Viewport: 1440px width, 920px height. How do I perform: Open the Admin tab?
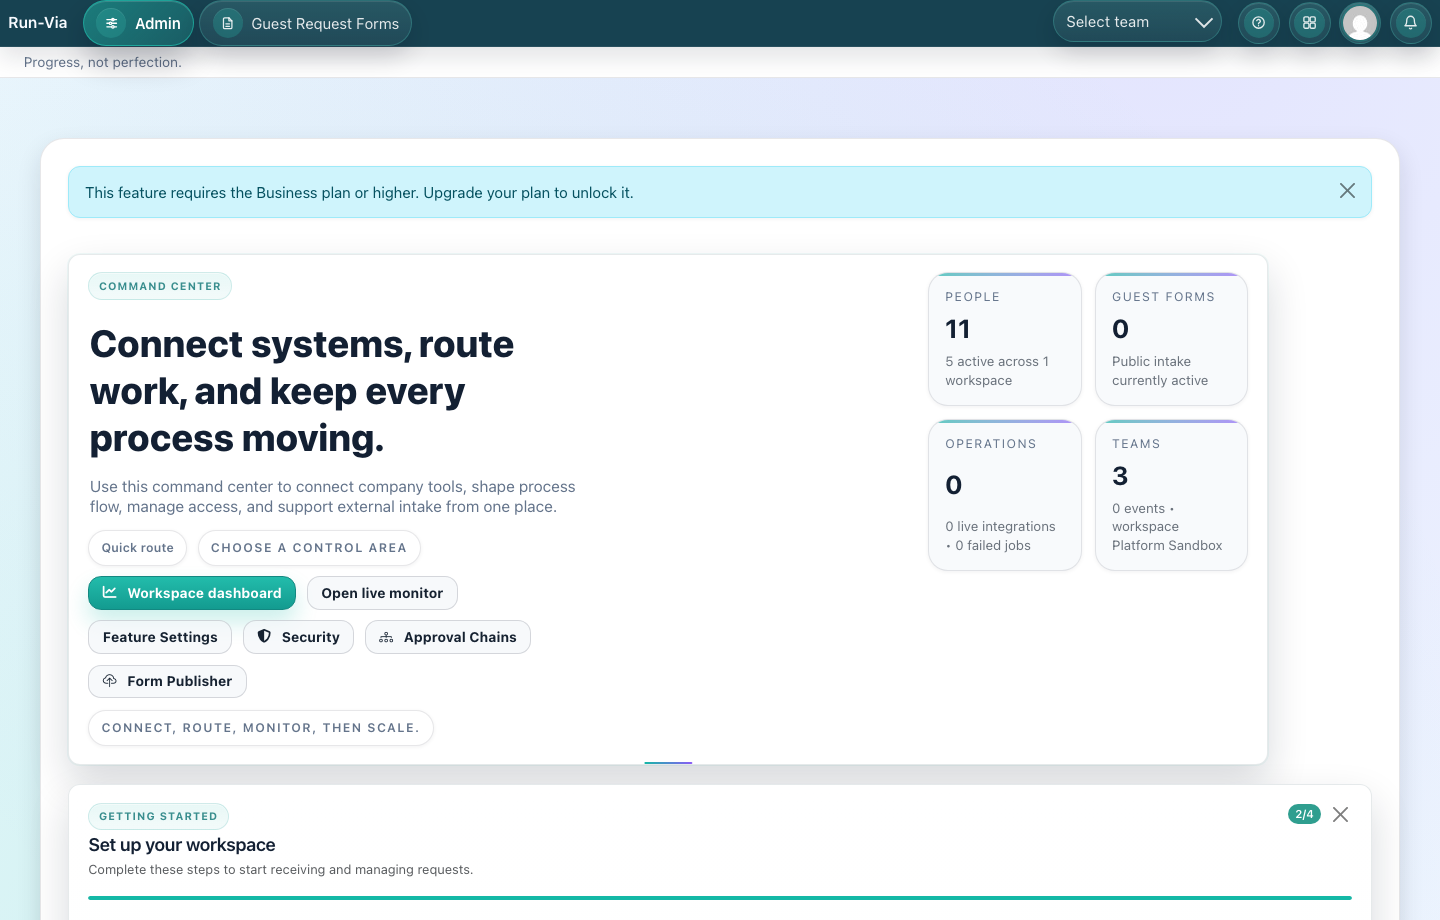tap(139, 23)
